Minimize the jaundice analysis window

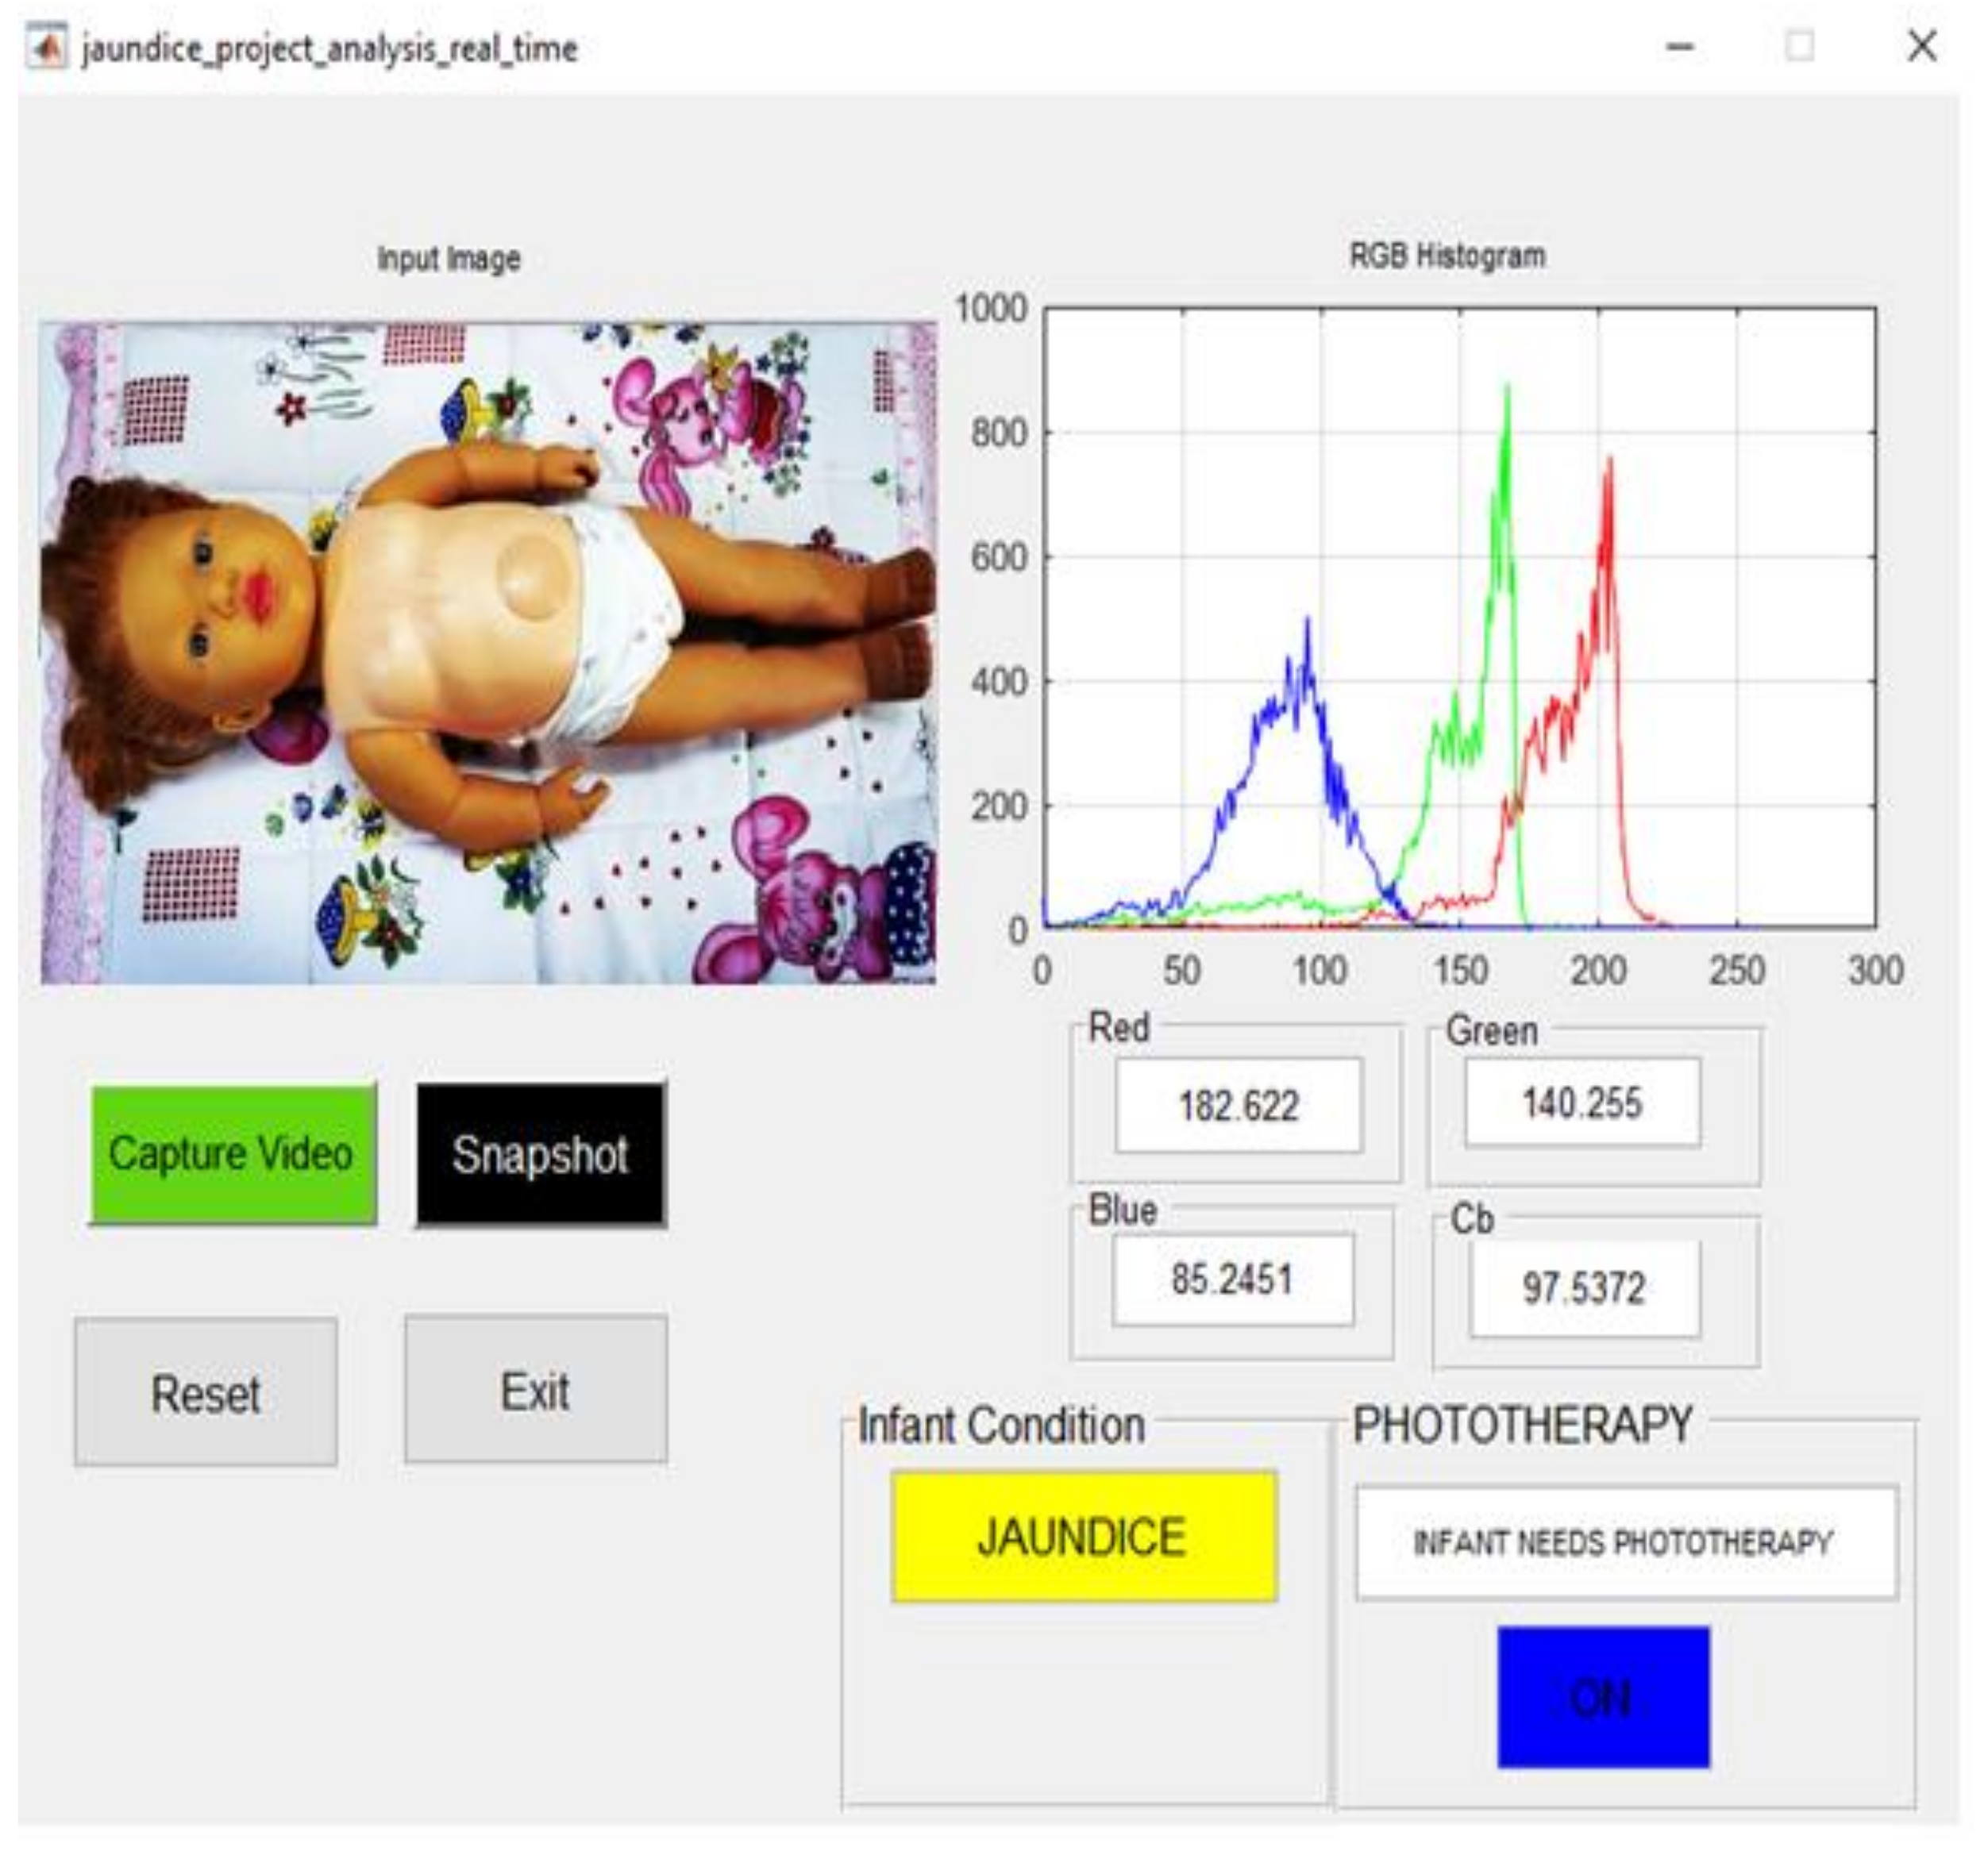[x=1680, y=46]
